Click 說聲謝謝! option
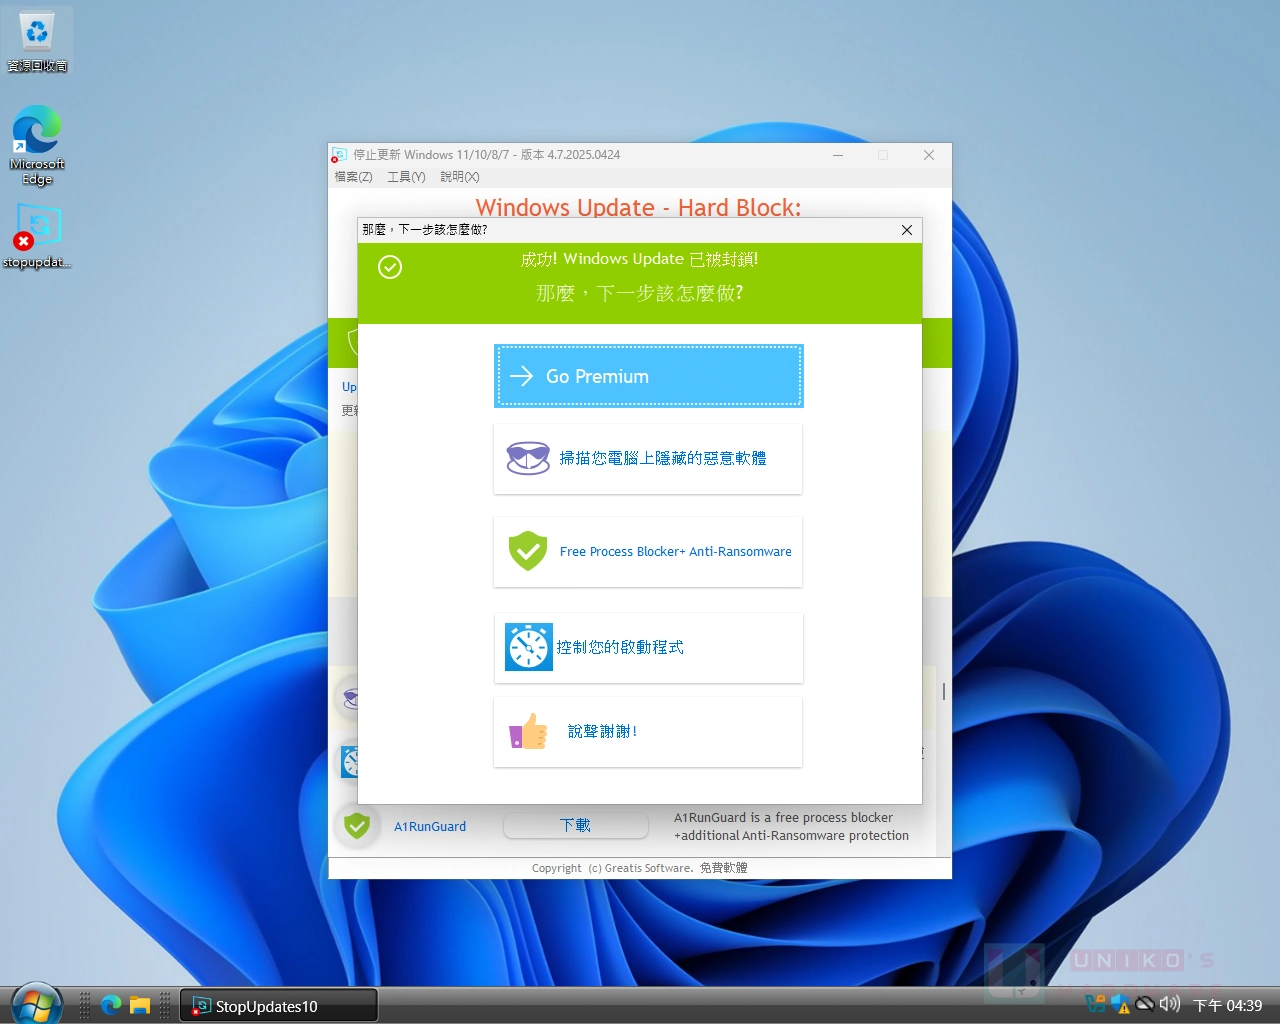This screenshot has width=1280, height=1024. click(648, 732)
